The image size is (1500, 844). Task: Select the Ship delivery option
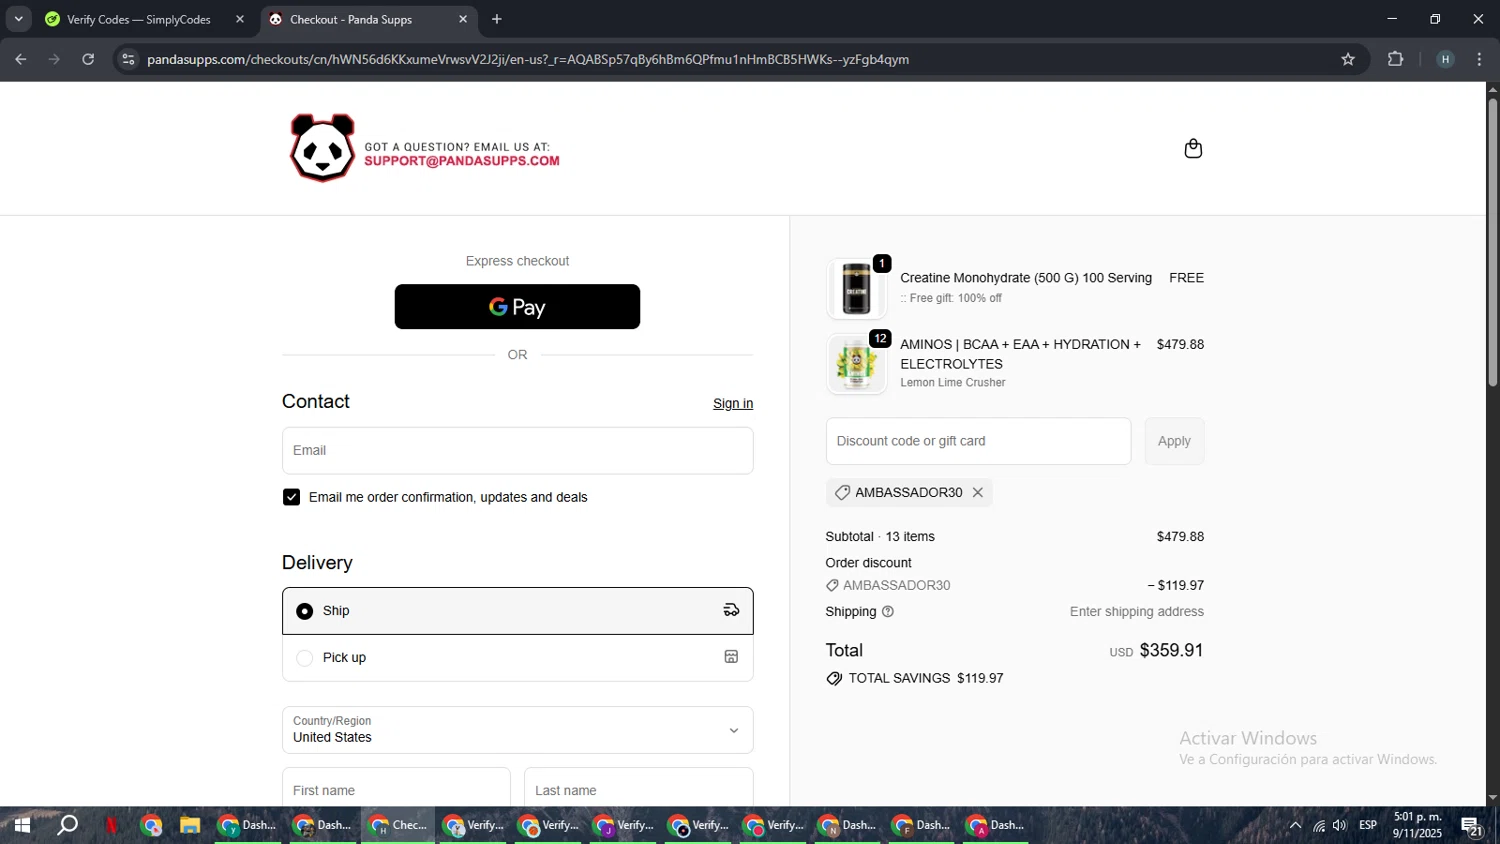coord(517,611)
